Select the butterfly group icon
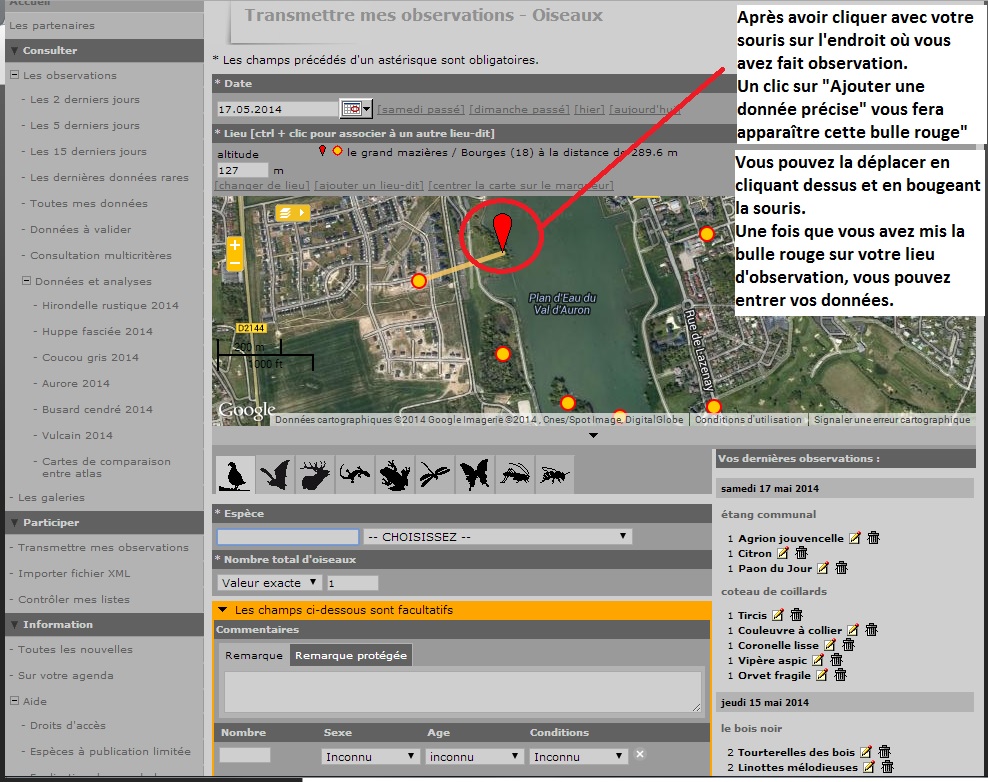 (x=474, y=474)
